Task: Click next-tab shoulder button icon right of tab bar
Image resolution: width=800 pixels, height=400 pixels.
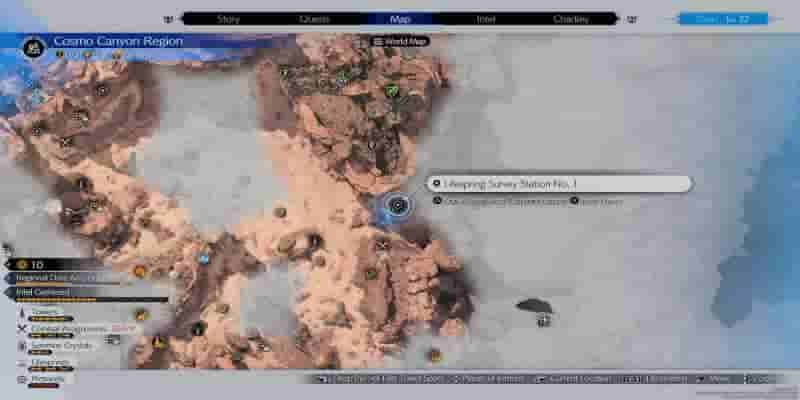Action: [631, 19]
